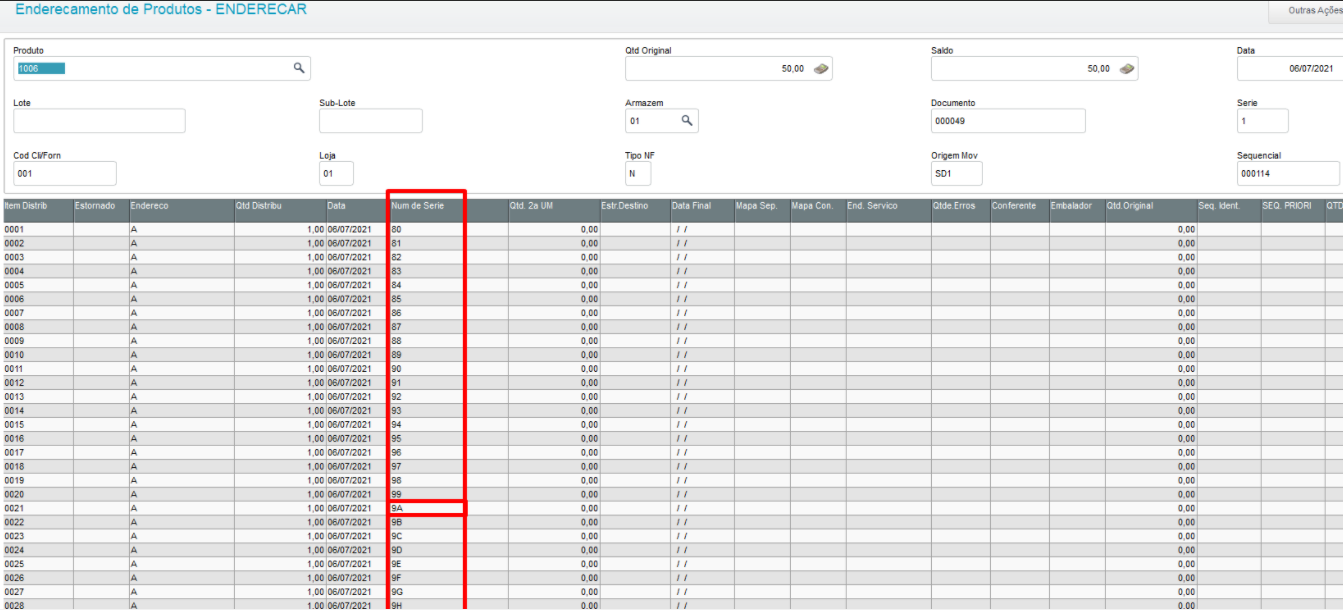Screen dimensions: 1343x610
Task: Click the Qtd.Original cell in row 0002
Action: pyautogui.click(x=1151, y=243)
